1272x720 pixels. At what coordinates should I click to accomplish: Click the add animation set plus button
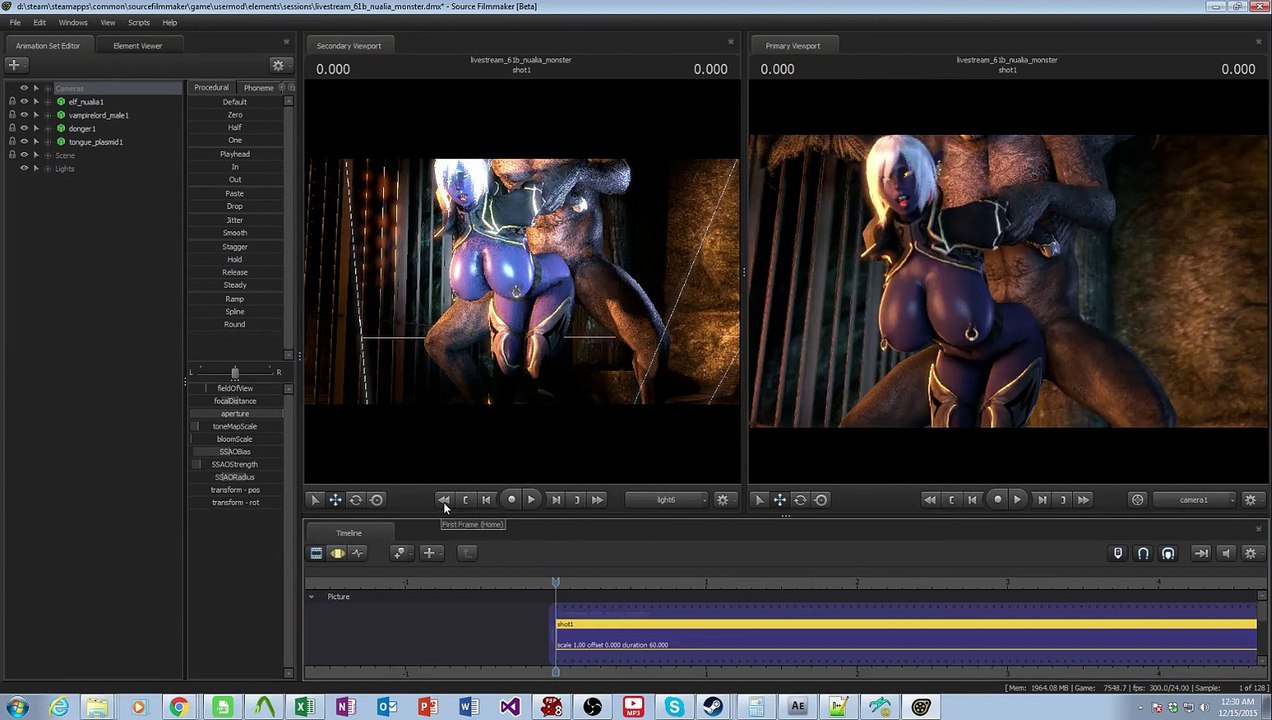14,65
